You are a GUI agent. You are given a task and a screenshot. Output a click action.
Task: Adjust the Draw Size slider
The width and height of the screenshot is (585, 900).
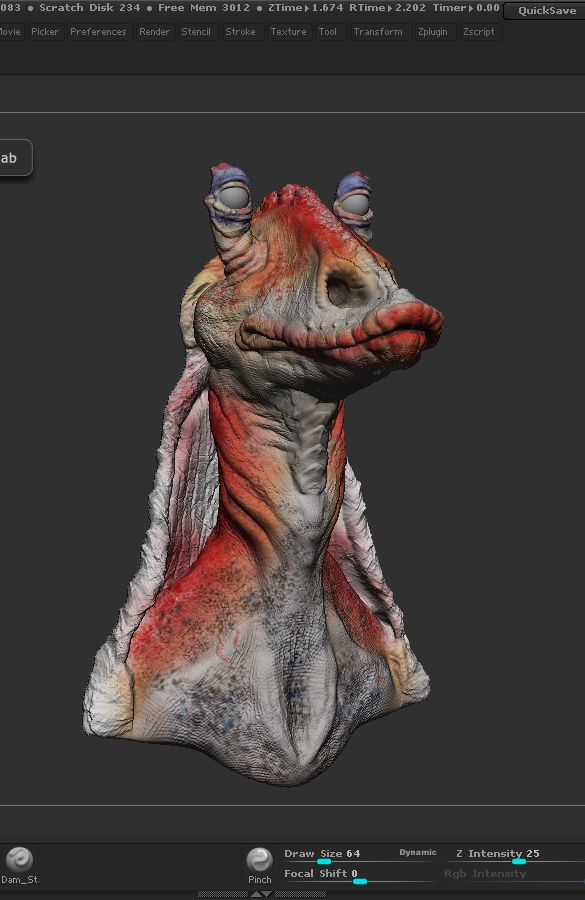pyautogui.click(x=359, y=855)
